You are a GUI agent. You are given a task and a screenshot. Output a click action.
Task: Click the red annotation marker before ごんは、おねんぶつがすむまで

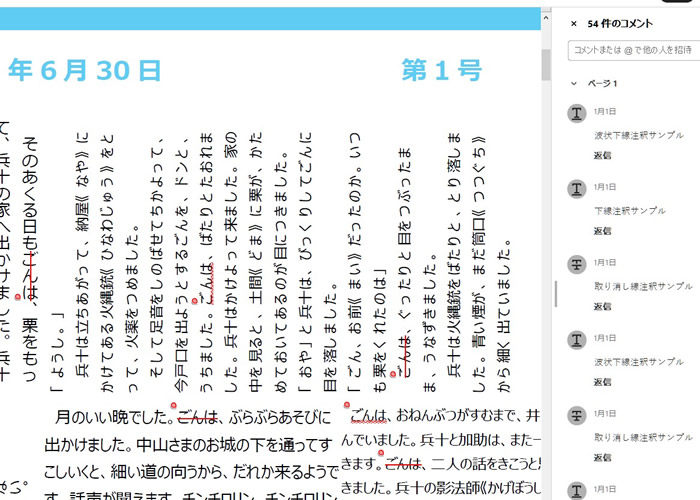tap(347, 405)
